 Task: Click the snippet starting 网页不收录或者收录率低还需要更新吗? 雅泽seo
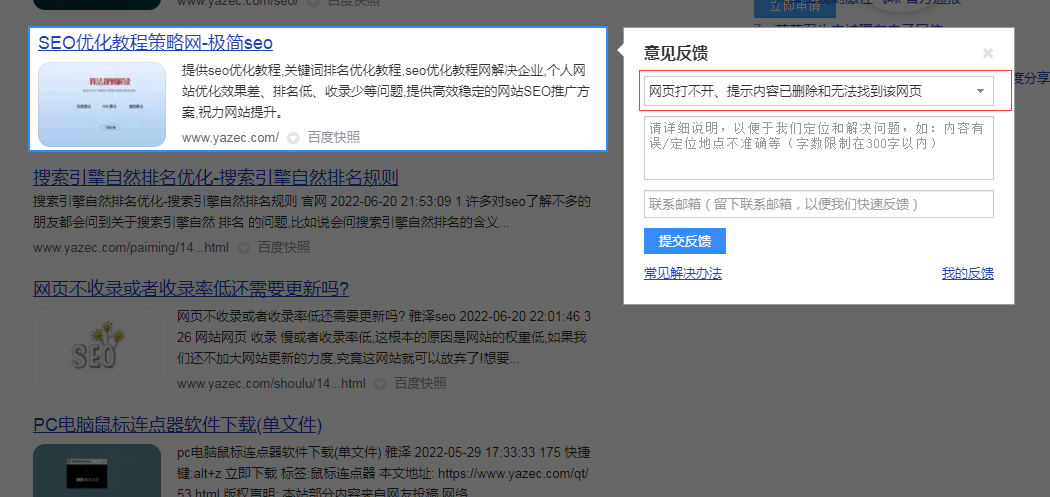click(x=384, y=338)
